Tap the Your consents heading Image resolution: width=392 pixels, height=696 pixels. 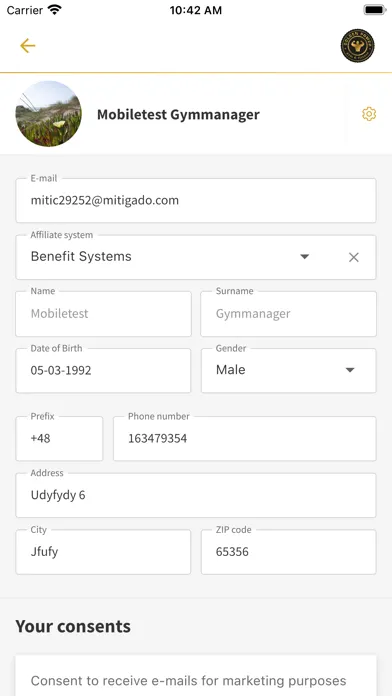click(x=73, y=626)
